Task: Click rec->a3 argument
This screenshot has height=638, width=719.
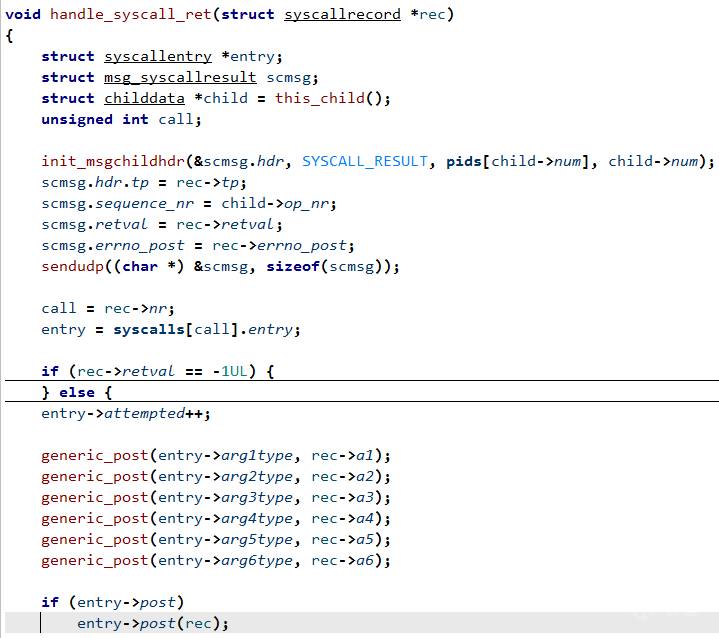Action: click(x=343, y=497)
